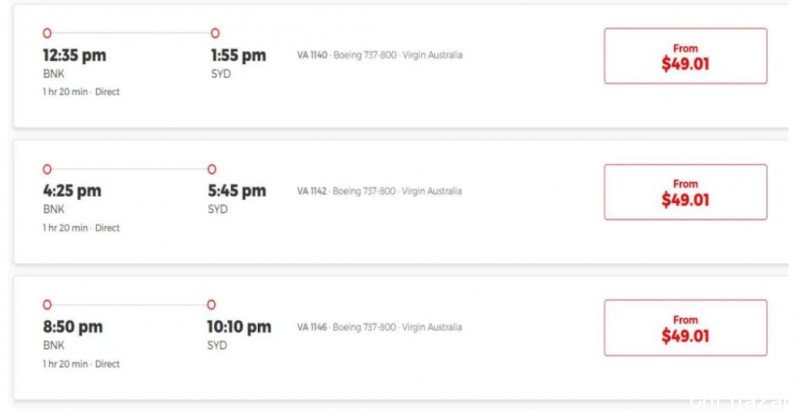Viewport: 800px width, 412px height.
Task: Click departure circle marker above 4:25 pm
Action: click(47, 169)
